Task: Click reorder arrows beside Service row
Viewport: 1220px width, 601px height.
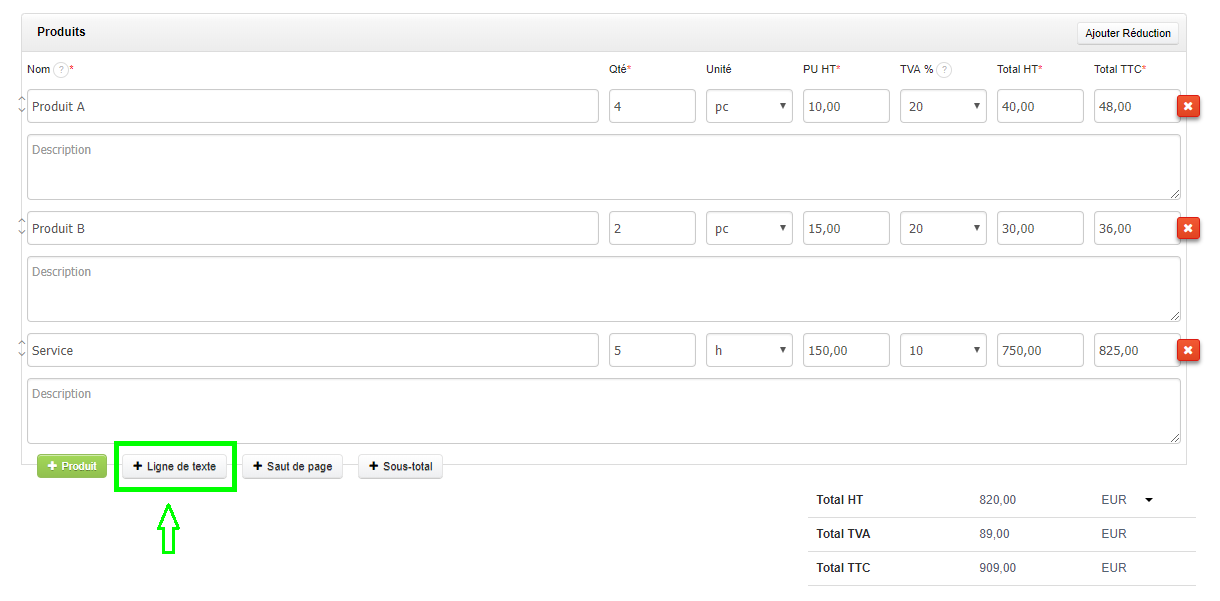Action: click(22, 349)
